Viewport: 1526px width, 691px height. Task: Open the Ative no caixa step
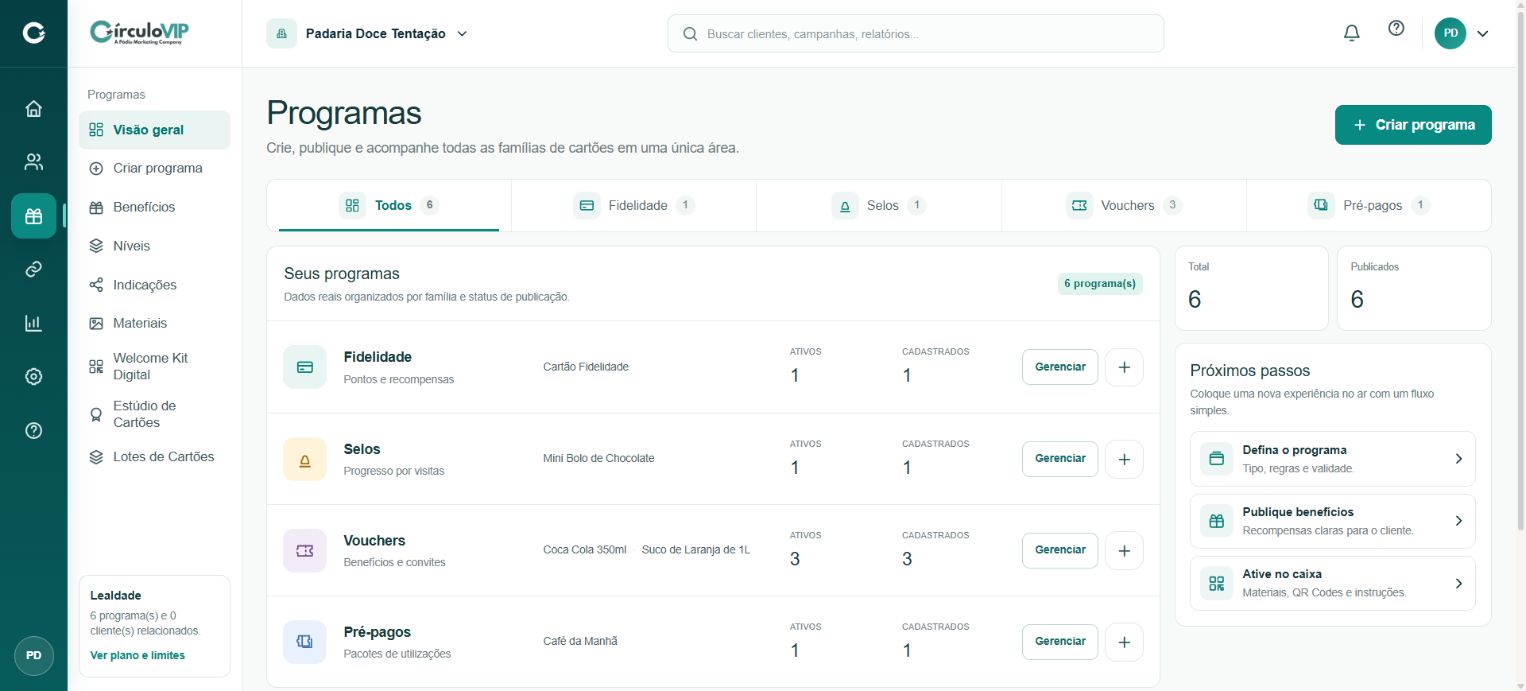[x=1332, y=583]
